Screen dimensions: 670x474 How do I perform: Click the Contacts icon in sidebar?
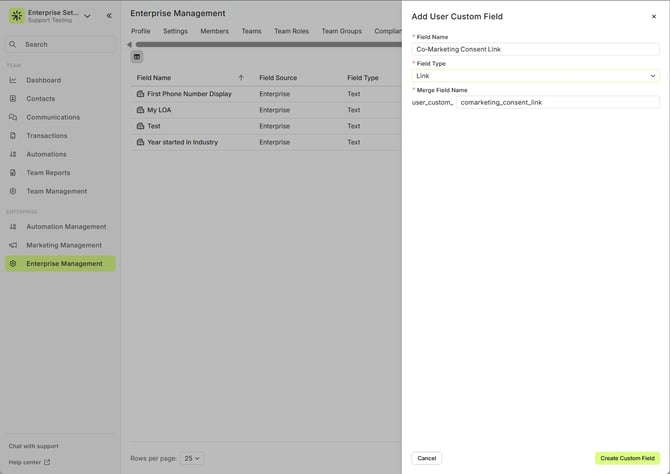click(13, 99)
